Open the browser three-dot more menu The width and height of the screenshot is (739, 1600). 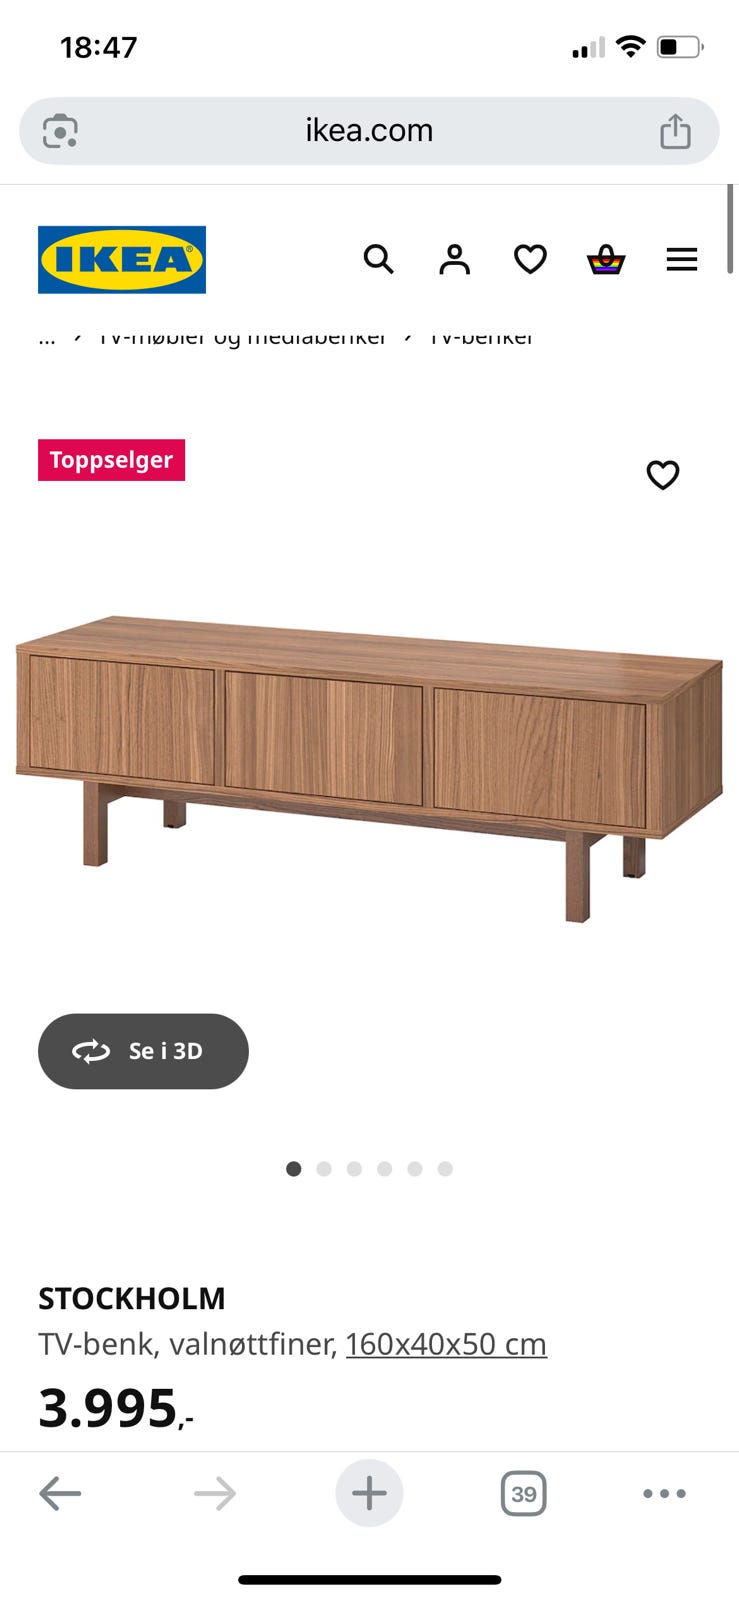664,1494
